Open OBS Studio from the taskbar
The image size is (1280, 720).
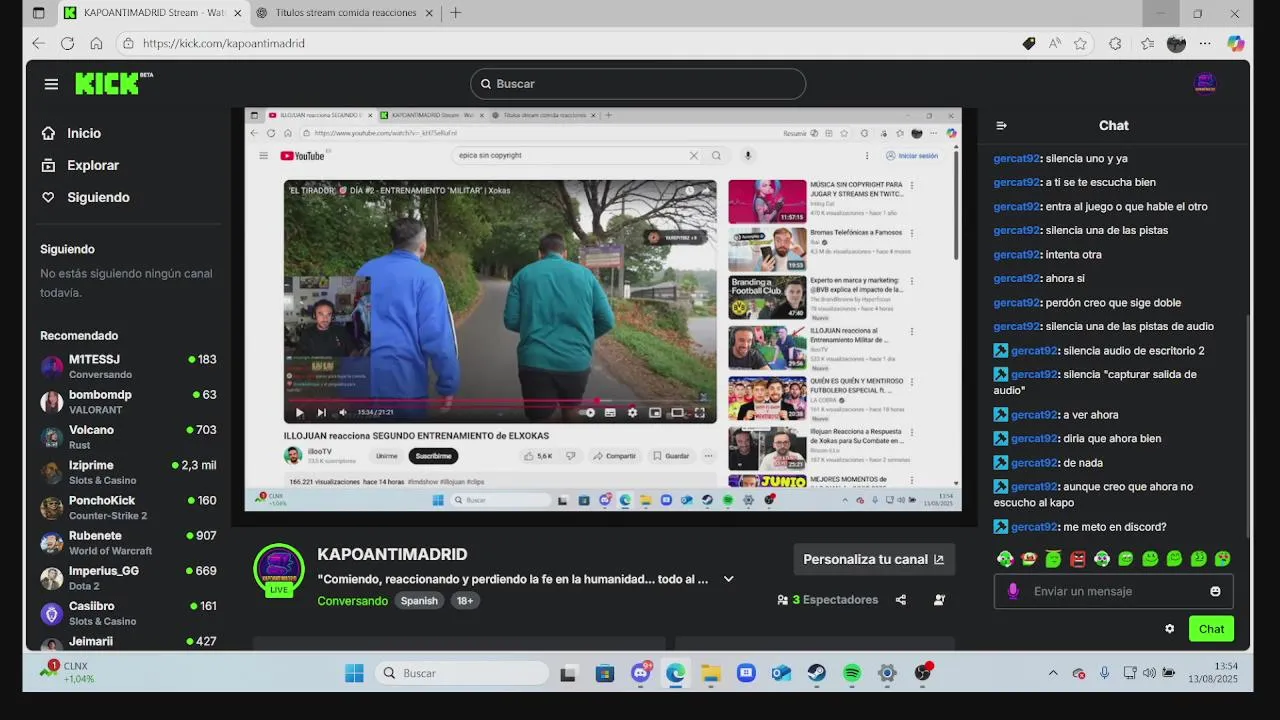click(922, 673)
